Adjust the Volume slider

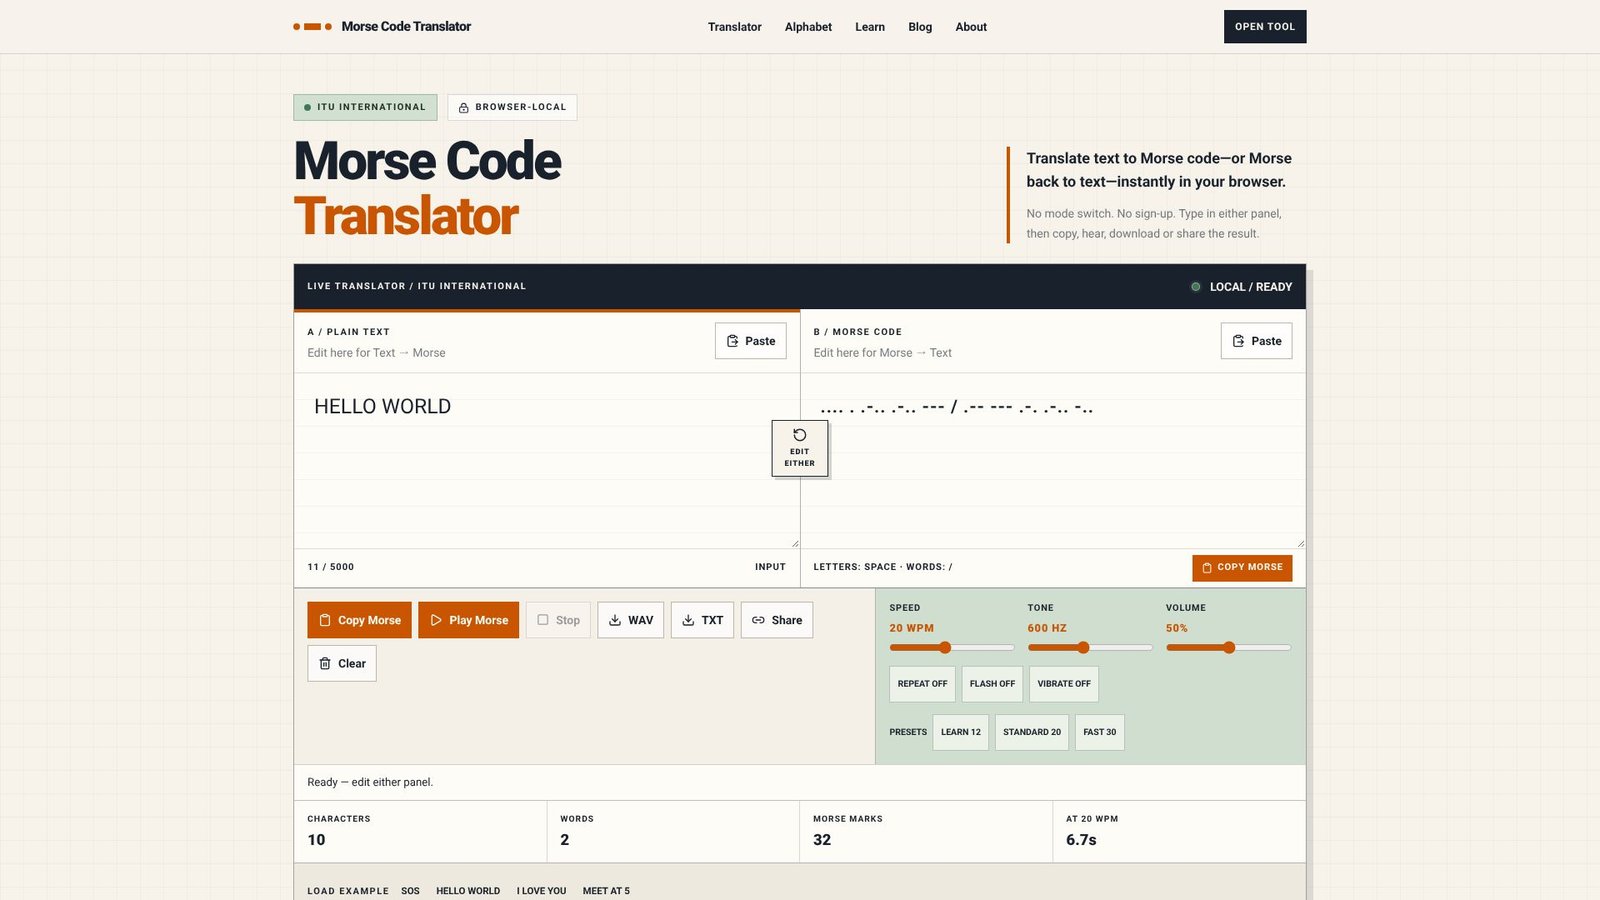1228,648
